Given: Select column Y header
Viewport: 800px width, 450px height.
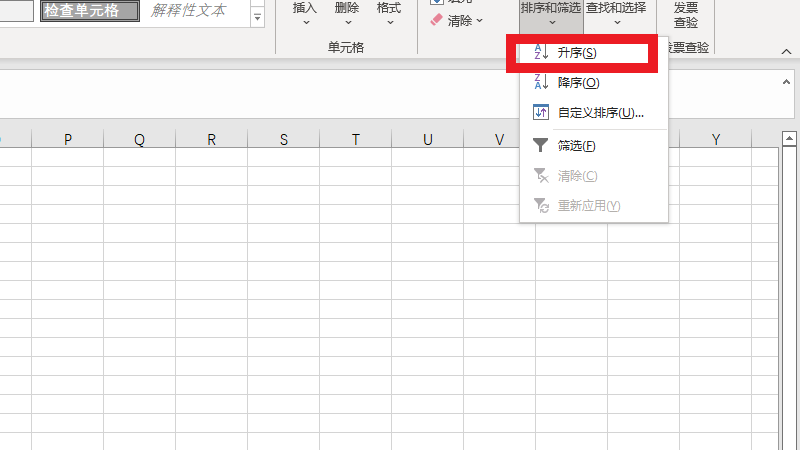Looking at the screenshot, I should pos(715,140).
